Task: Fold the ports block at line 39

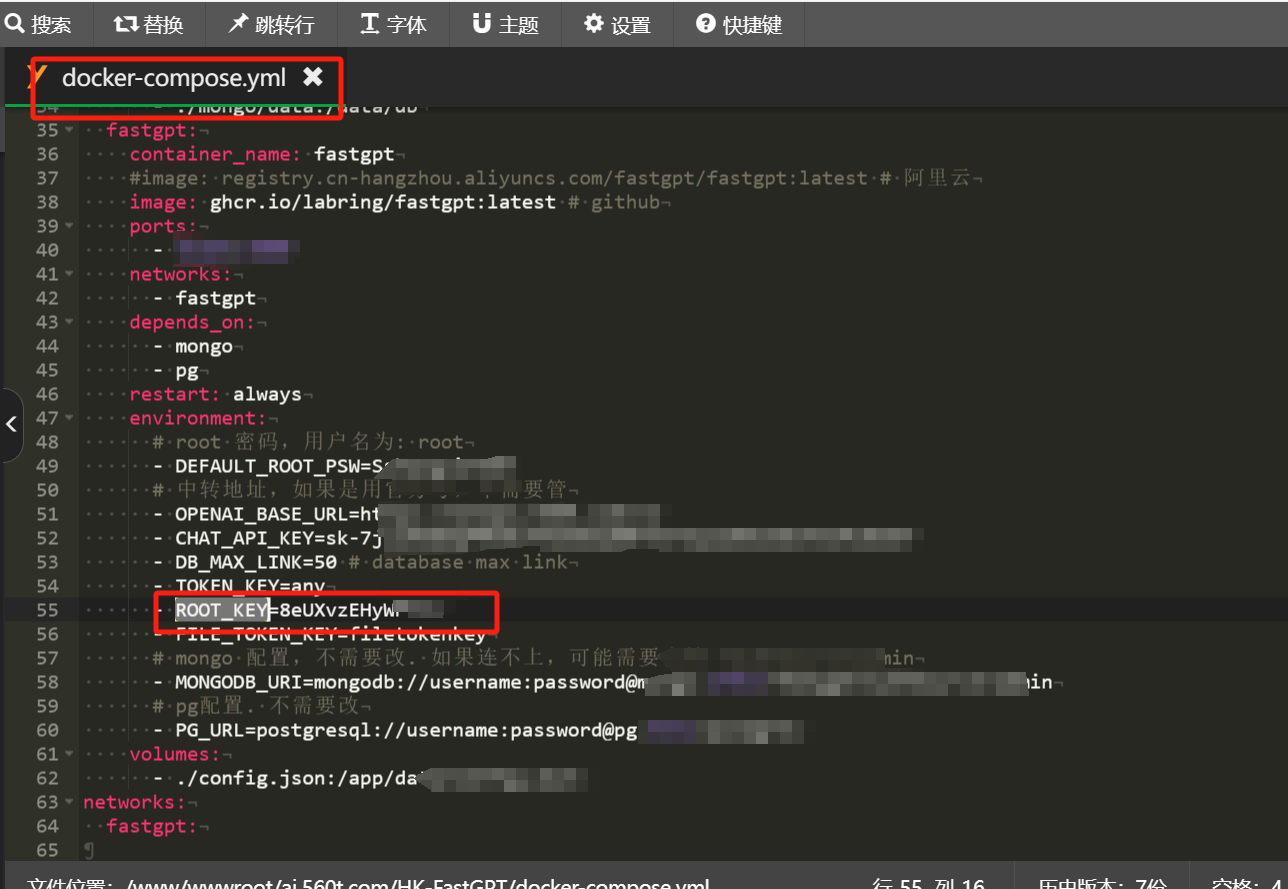Action: click(x=68, y=226)
